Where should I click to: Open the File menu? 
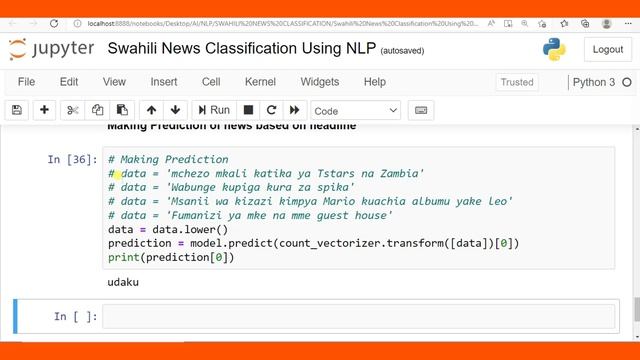(27, 82)
